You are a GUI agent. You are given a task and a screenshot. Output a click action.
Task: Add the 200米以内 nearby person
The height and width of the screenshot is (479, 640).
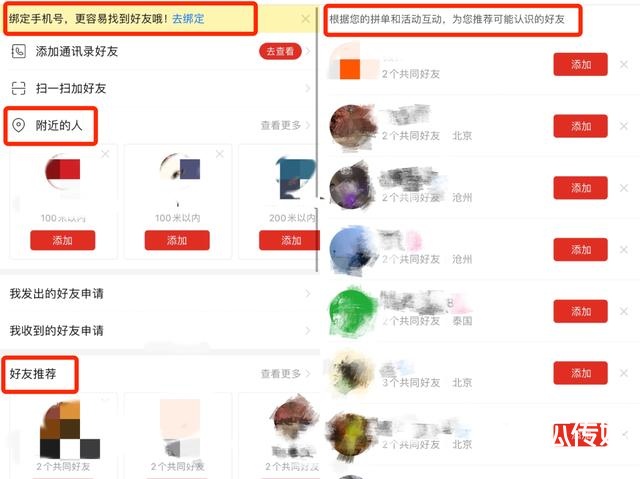pos(289,240)
